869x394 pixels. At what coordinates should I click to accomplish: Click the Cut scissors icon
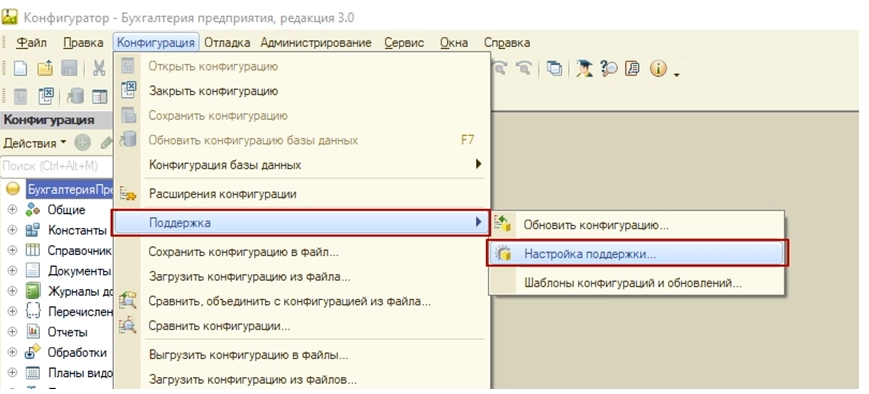coord(99,68)
